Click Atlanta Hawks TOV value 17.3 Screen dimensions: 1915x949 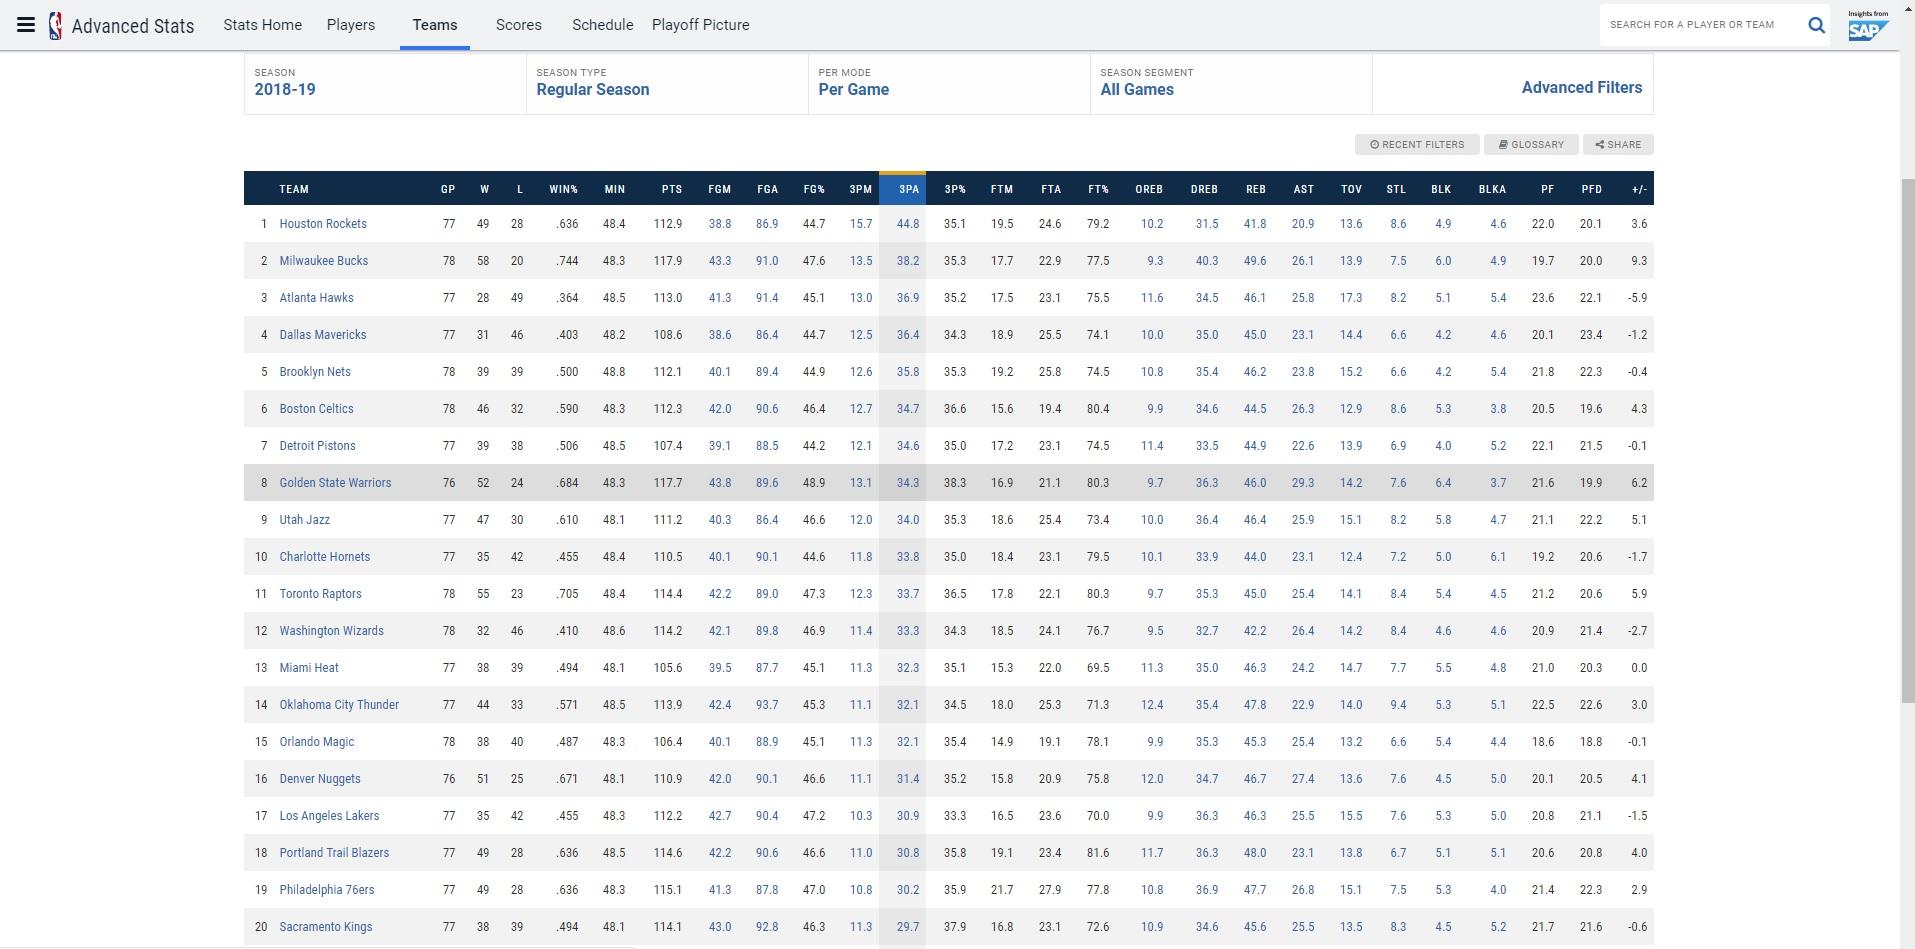click(x=1351, y=298)
